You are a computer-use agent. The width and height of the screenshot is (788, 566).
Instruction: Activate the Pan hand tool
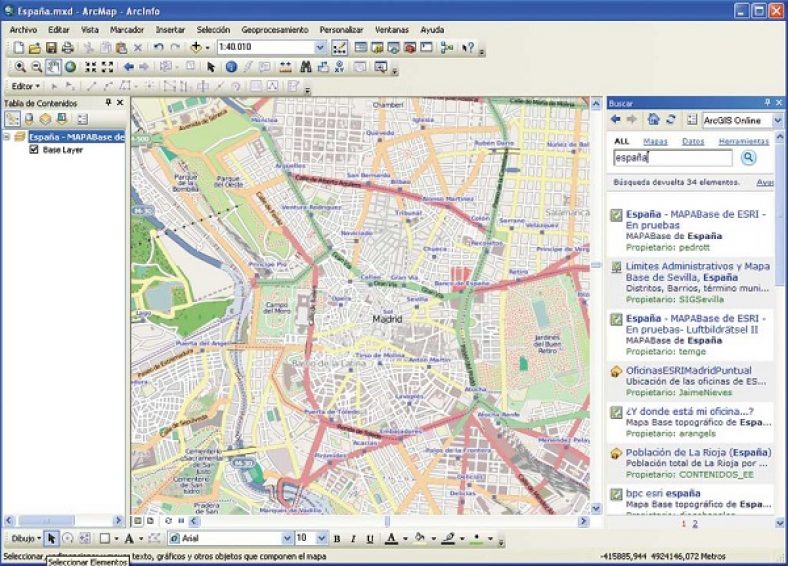pyautogui.click(x=54, y=67)
